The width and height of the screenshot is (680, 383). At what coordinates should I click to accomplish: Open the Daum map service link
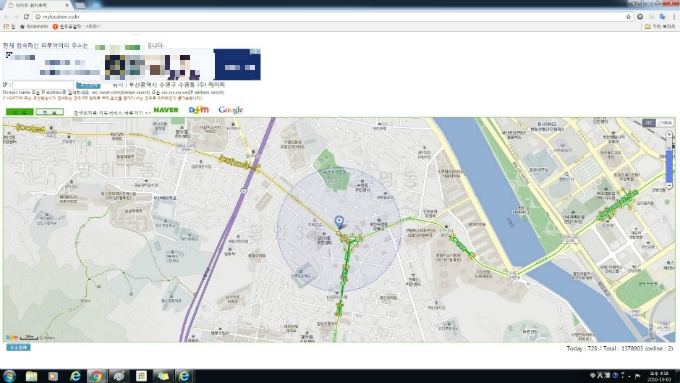point(199,110)
